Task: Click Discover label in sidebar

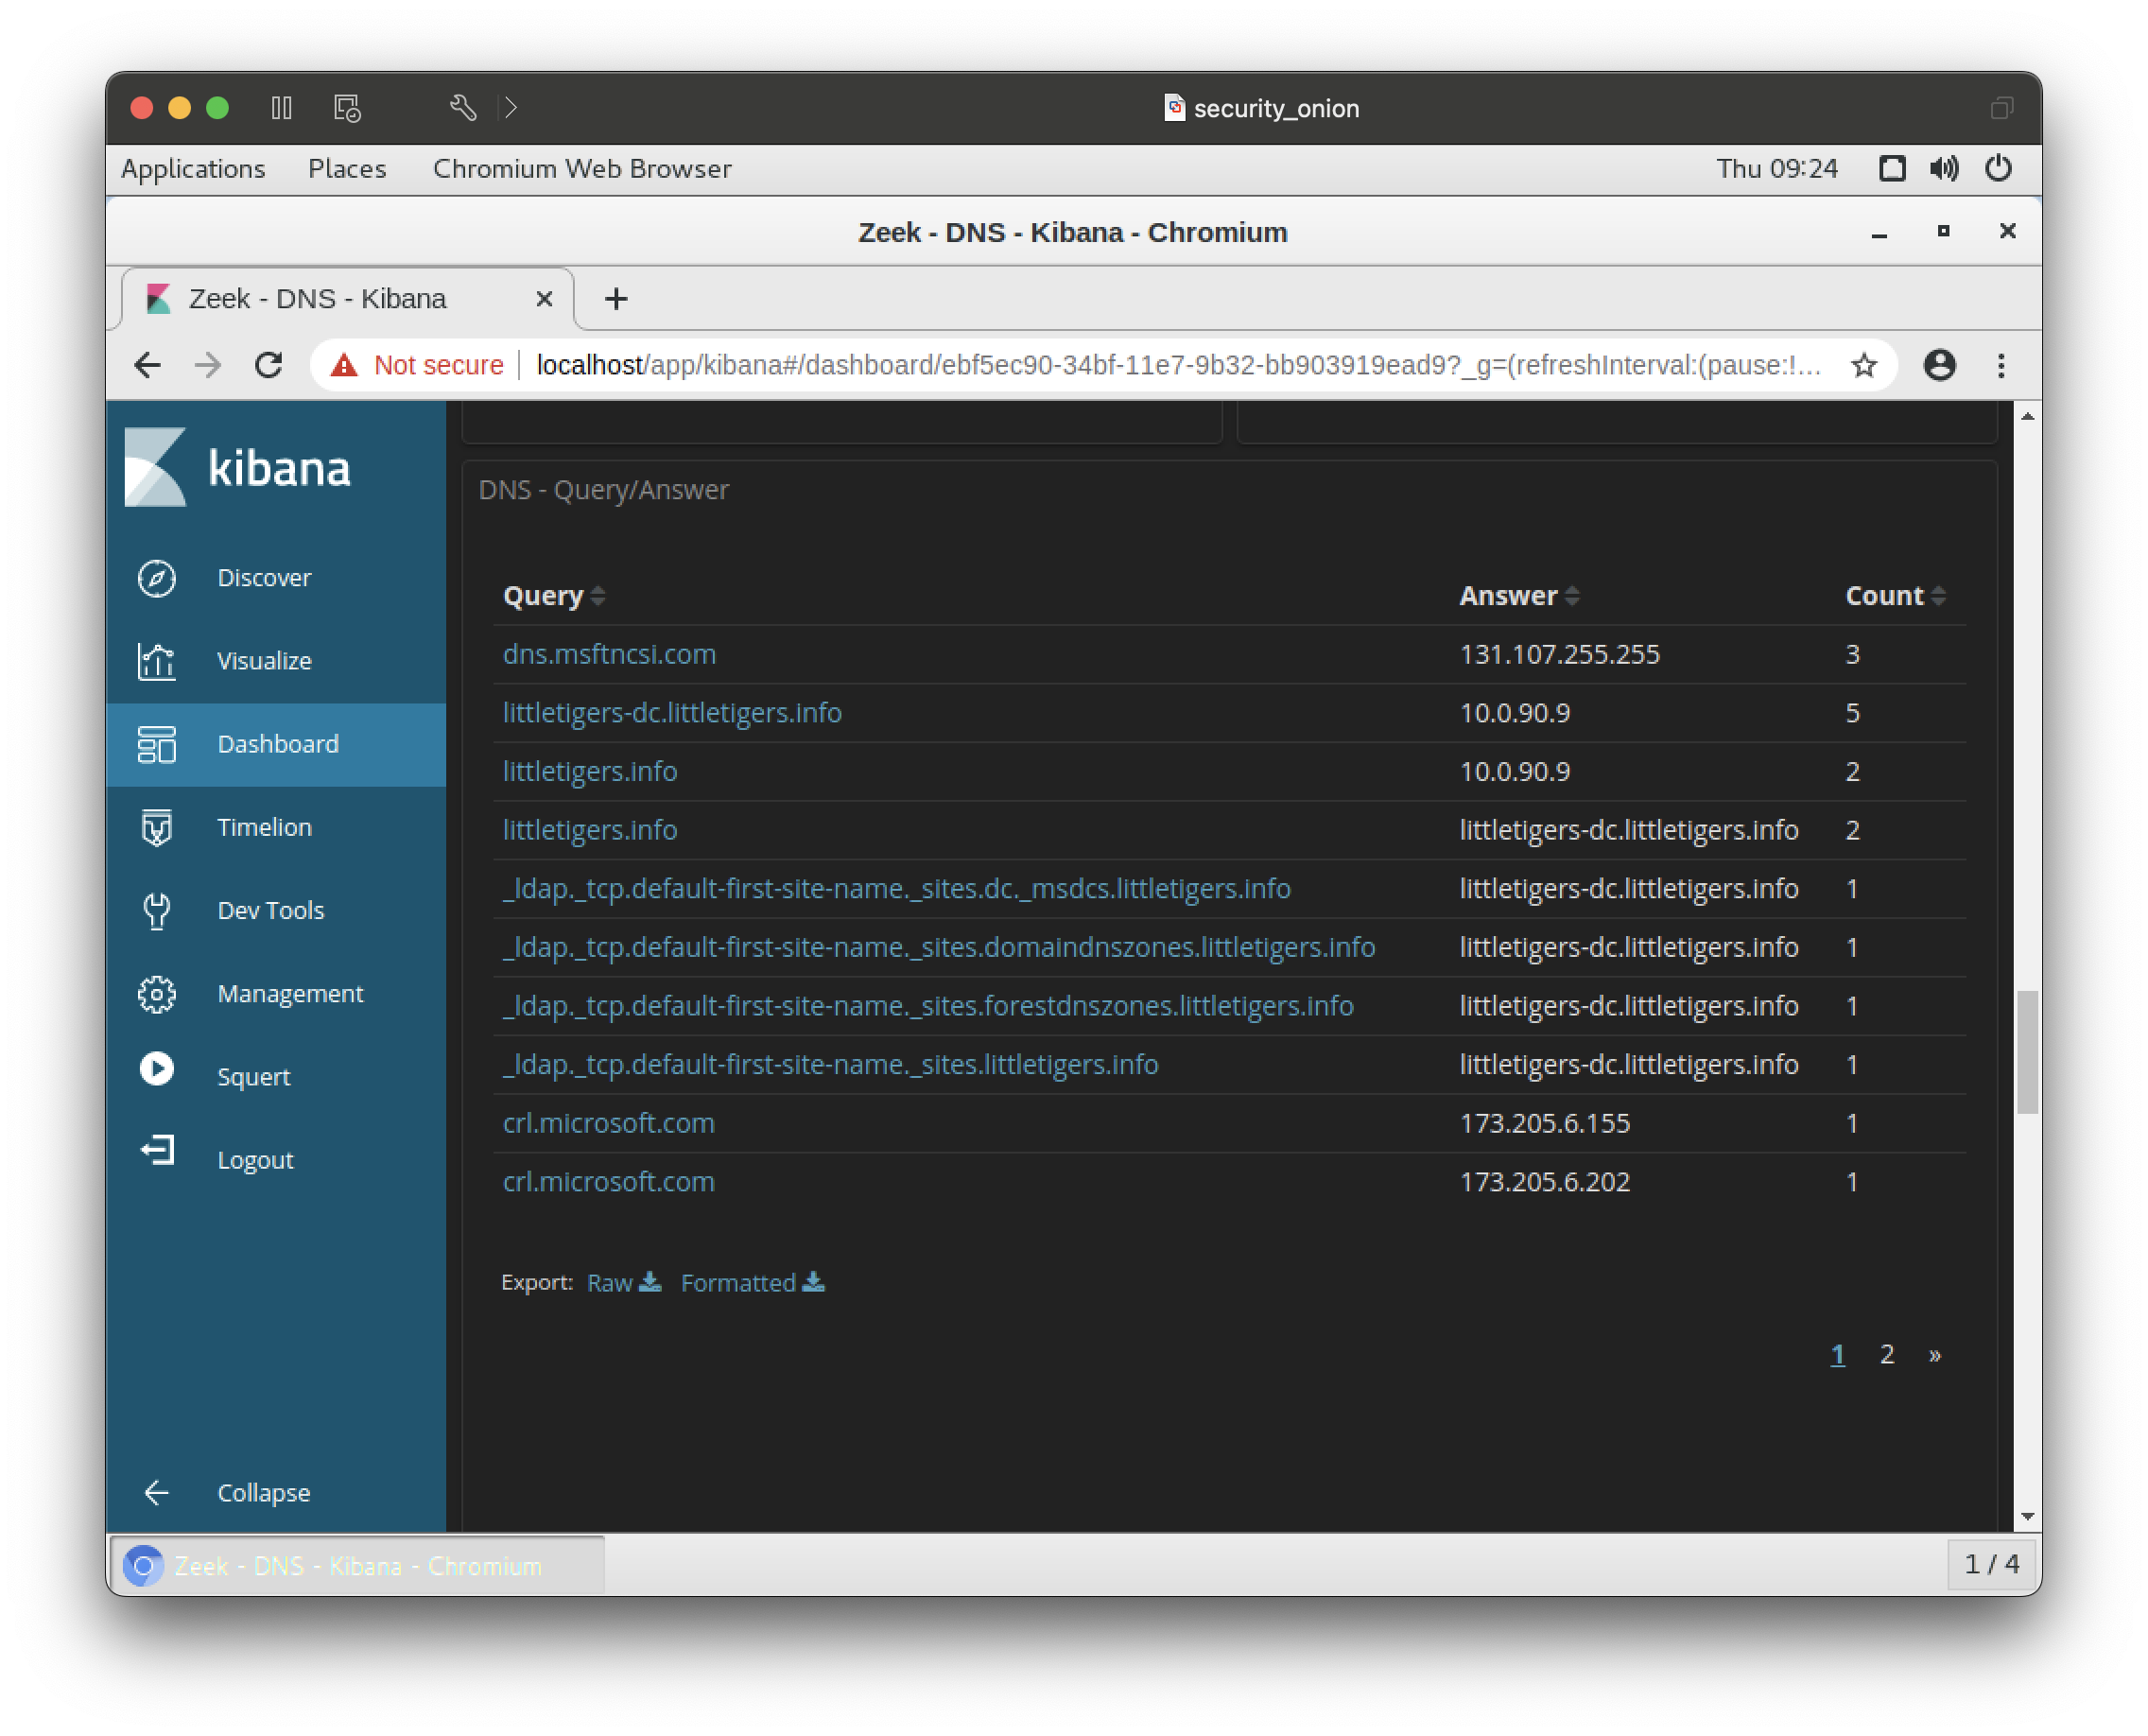Action: [264, 578]
